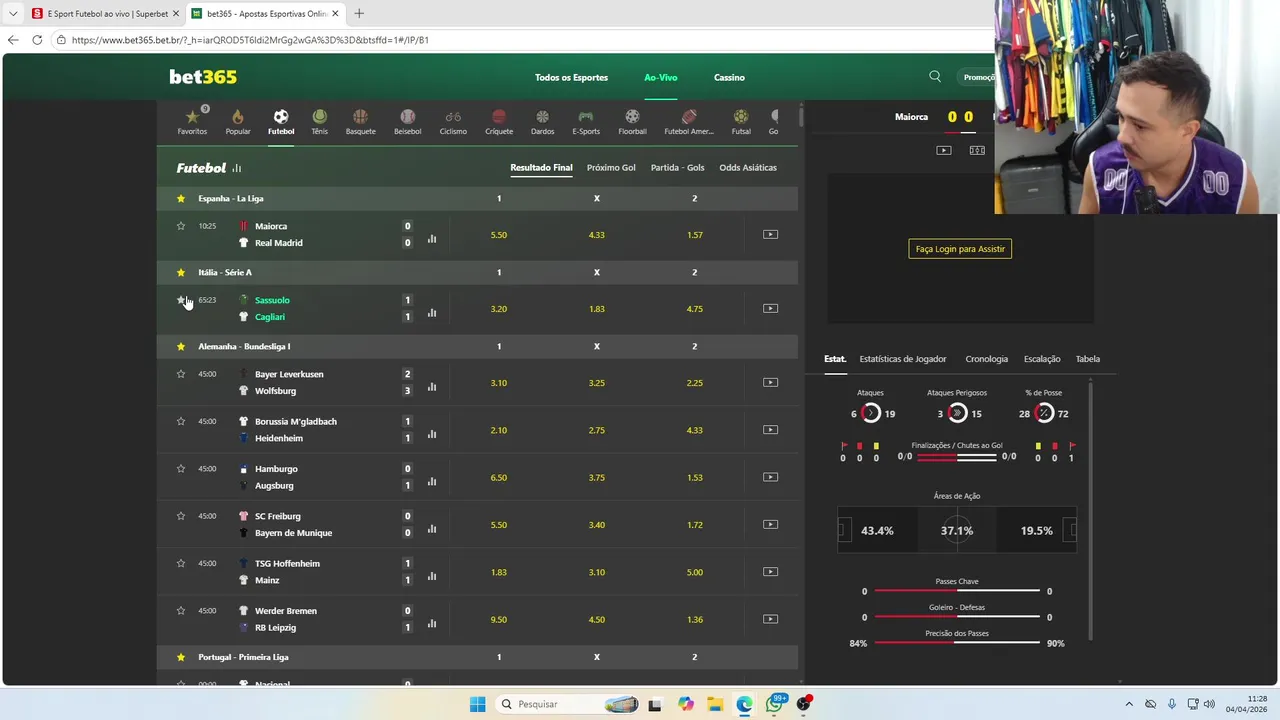Open Estatísticas de Jogador tab

[903, 359]
